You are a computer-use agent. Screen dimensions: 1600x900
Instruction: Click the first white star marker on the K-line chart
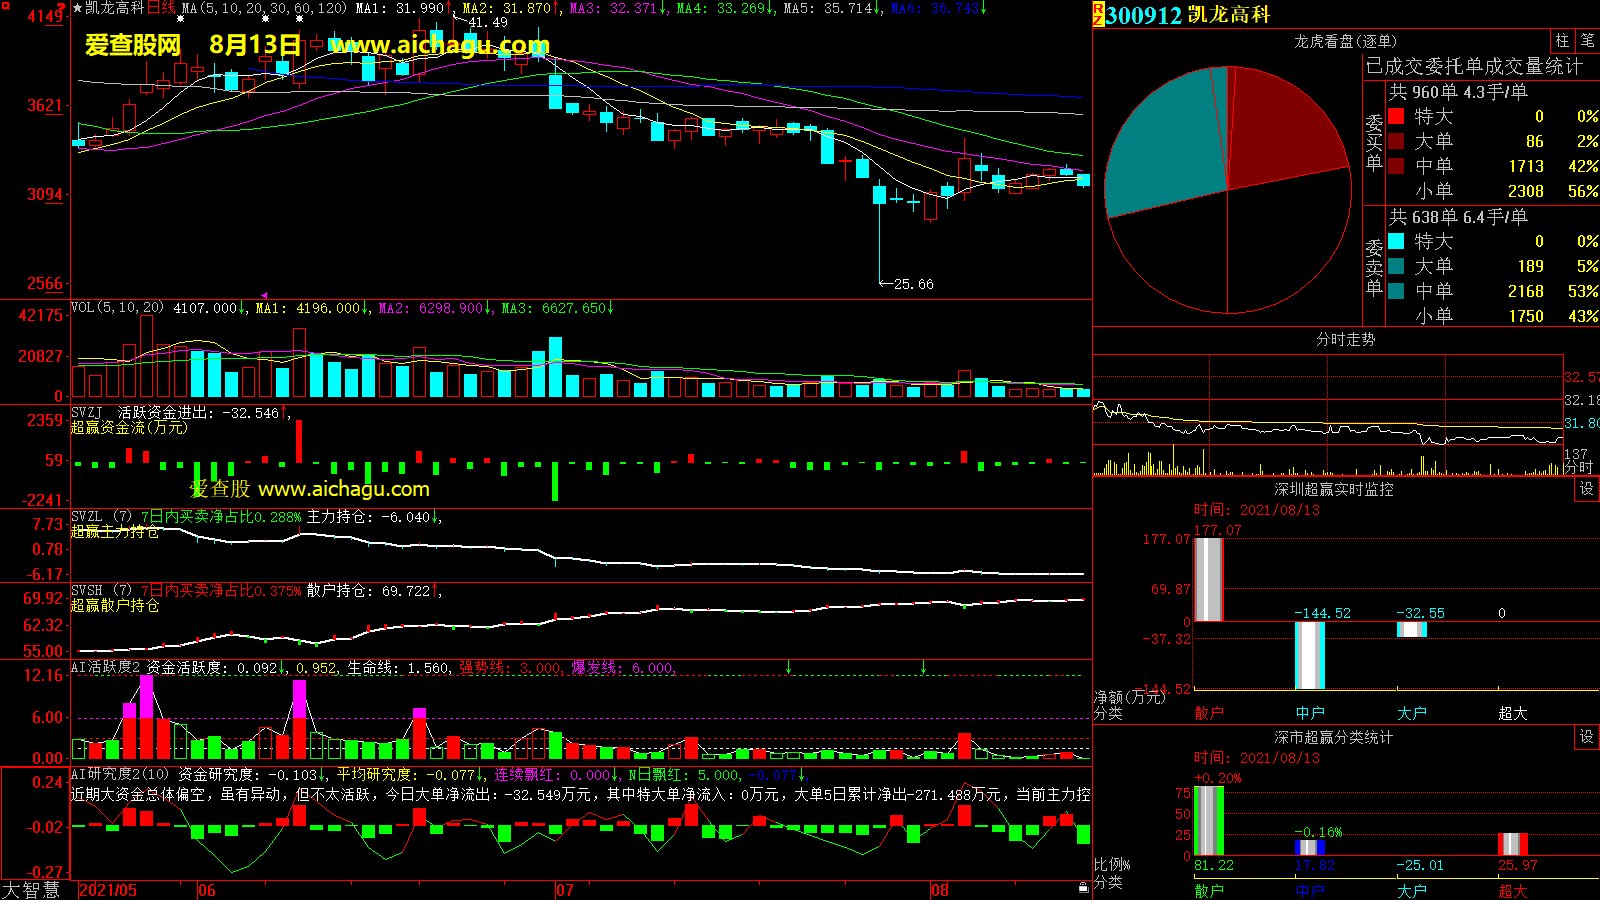point(180,19)
